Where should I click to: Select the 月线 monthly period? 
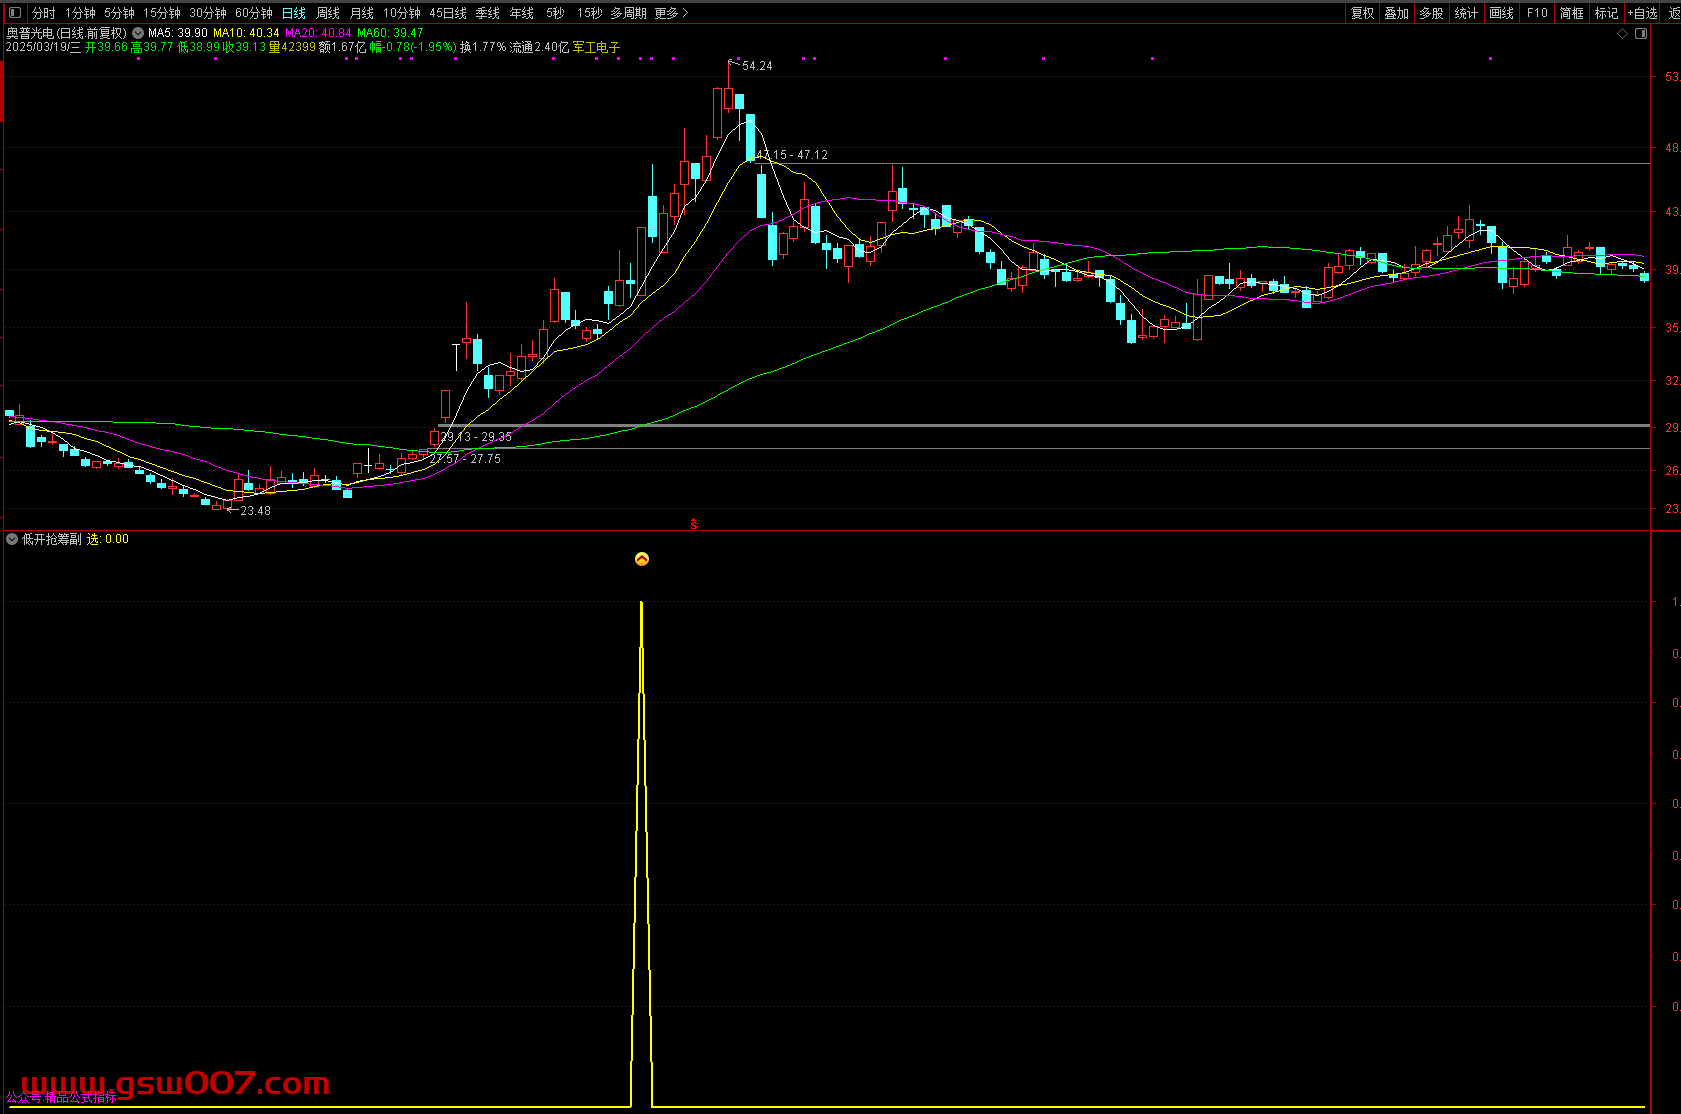(x=362, y=13)
